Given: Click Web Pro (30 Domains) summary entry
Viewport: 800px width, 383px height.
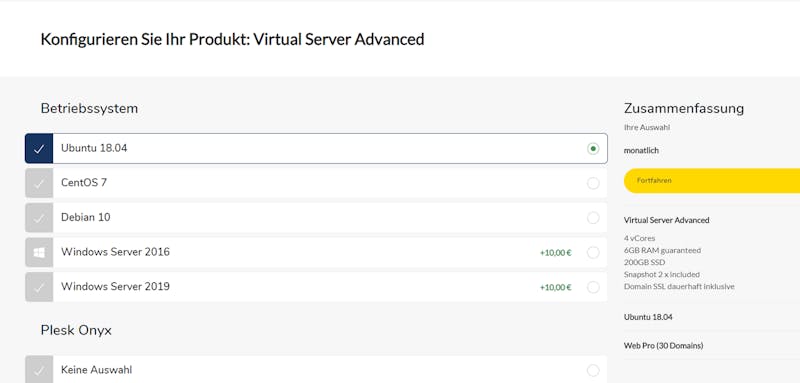Looking at the screenshot, I should click(663, 346).
